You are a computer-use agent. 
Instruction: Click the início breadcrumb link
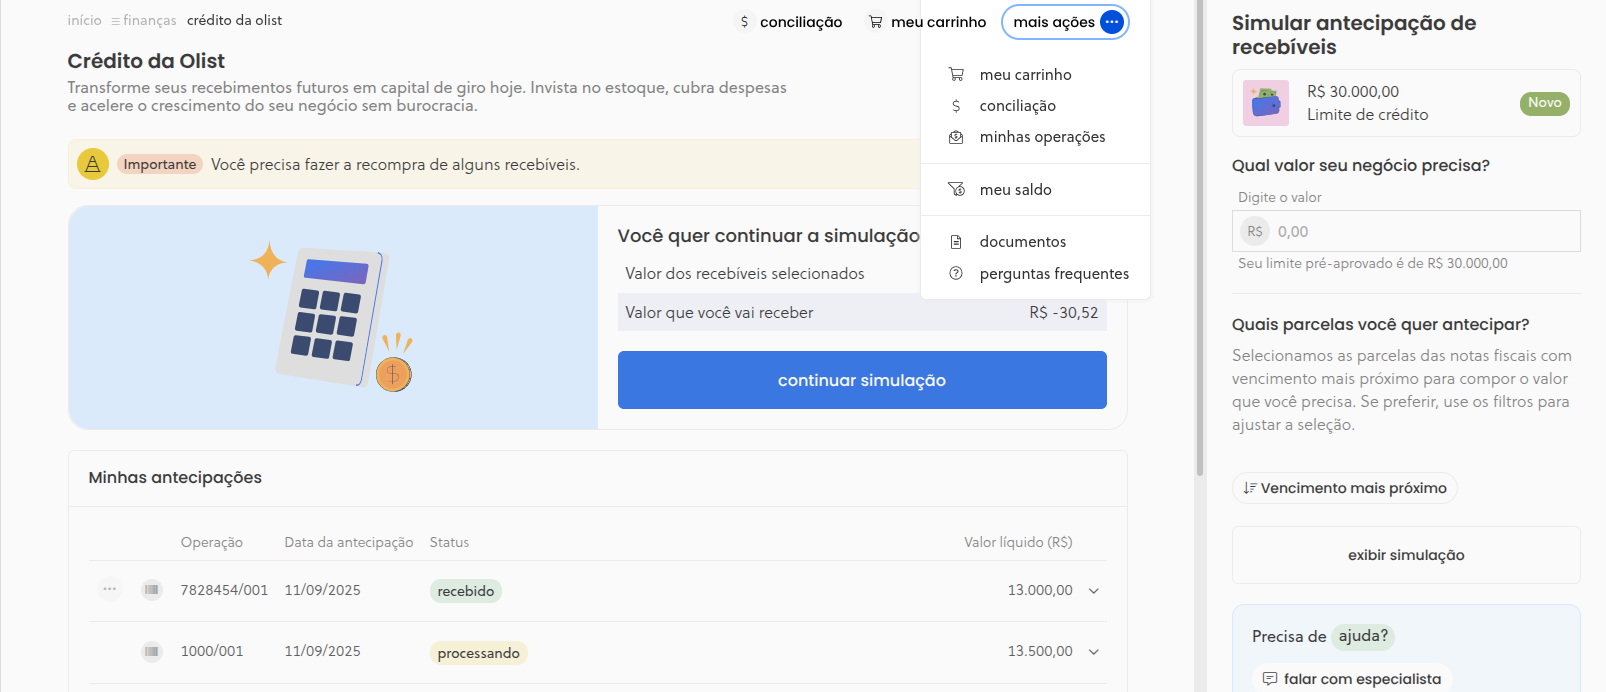click(x=84, y=20)
